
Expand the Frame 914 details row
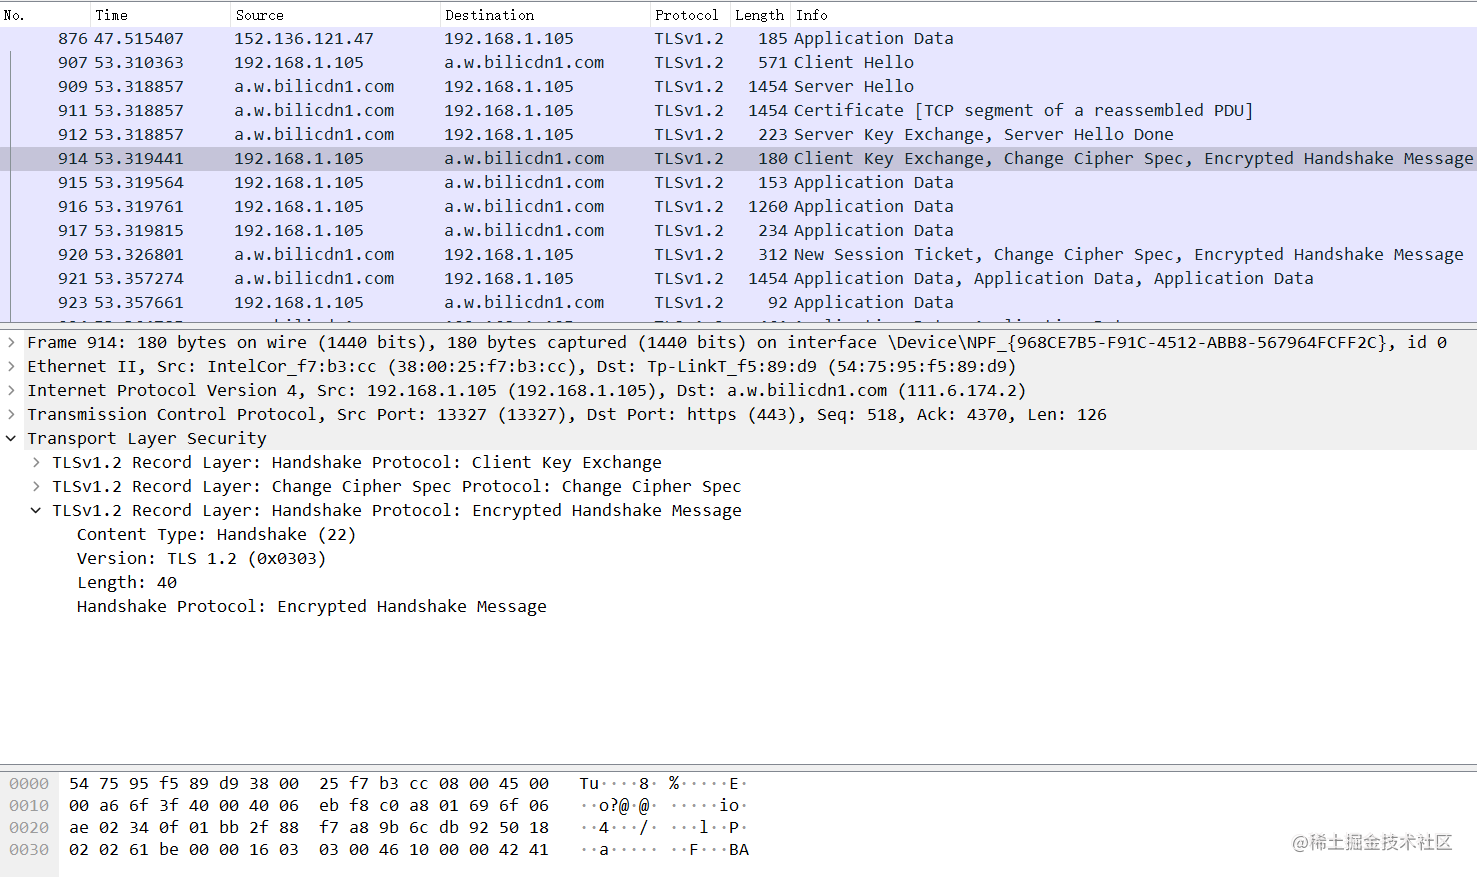pyautogui.click(x=11, y=342)
